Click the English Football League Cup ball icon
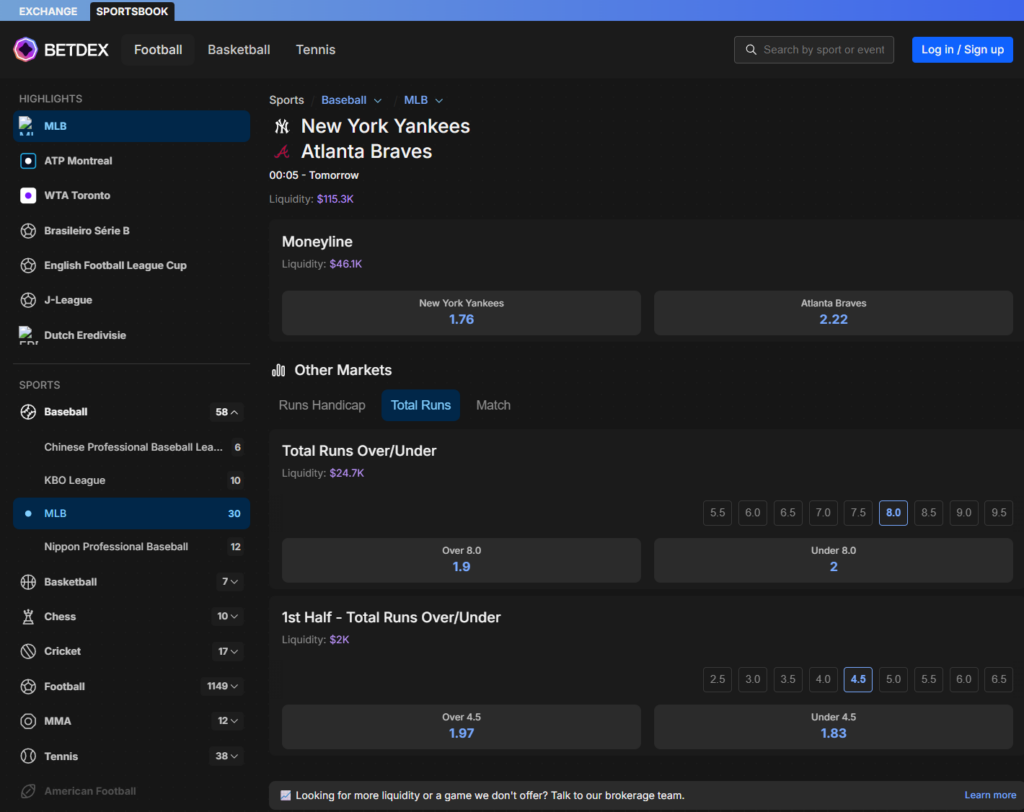1024x812 pixels. 28,265
